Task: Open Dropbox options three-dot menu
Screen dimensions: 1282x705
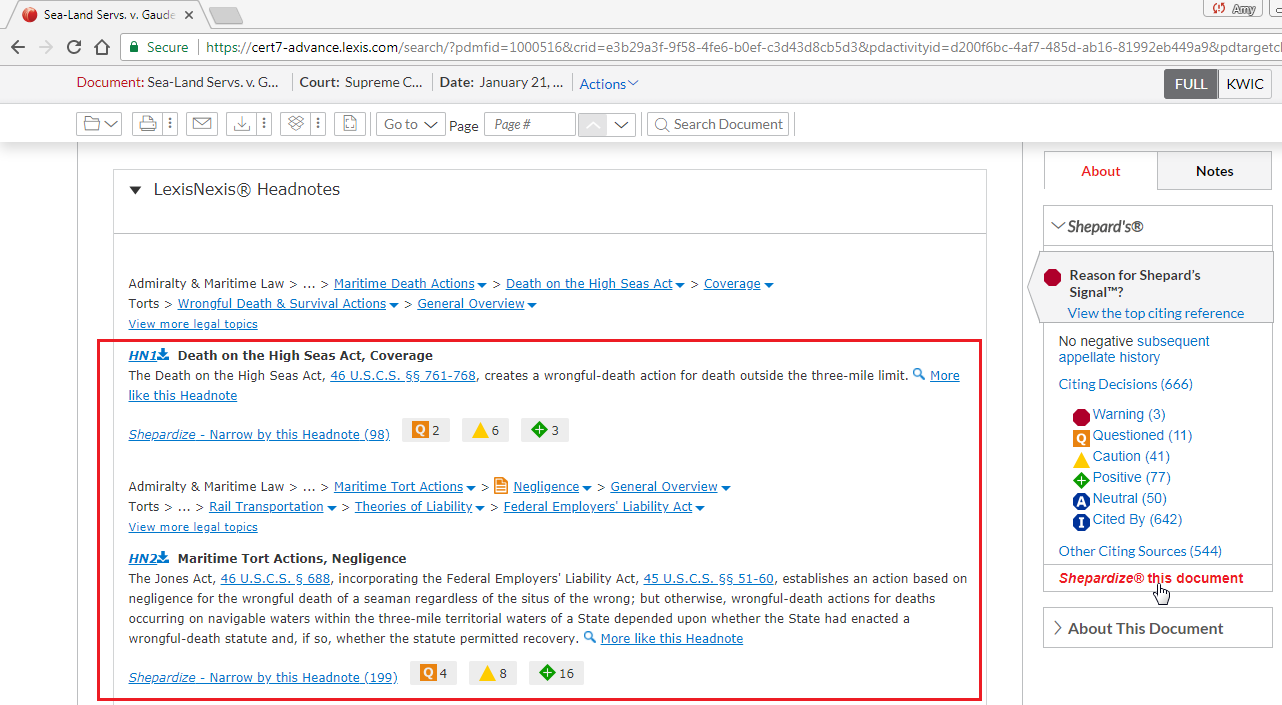Action: pos(318,124)
